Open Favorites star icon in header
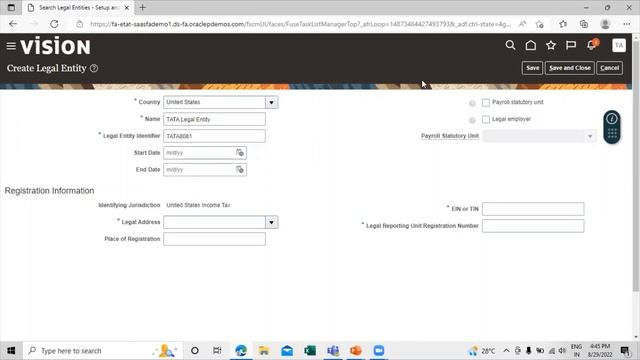The image size is (640, 360). (551, 45)
